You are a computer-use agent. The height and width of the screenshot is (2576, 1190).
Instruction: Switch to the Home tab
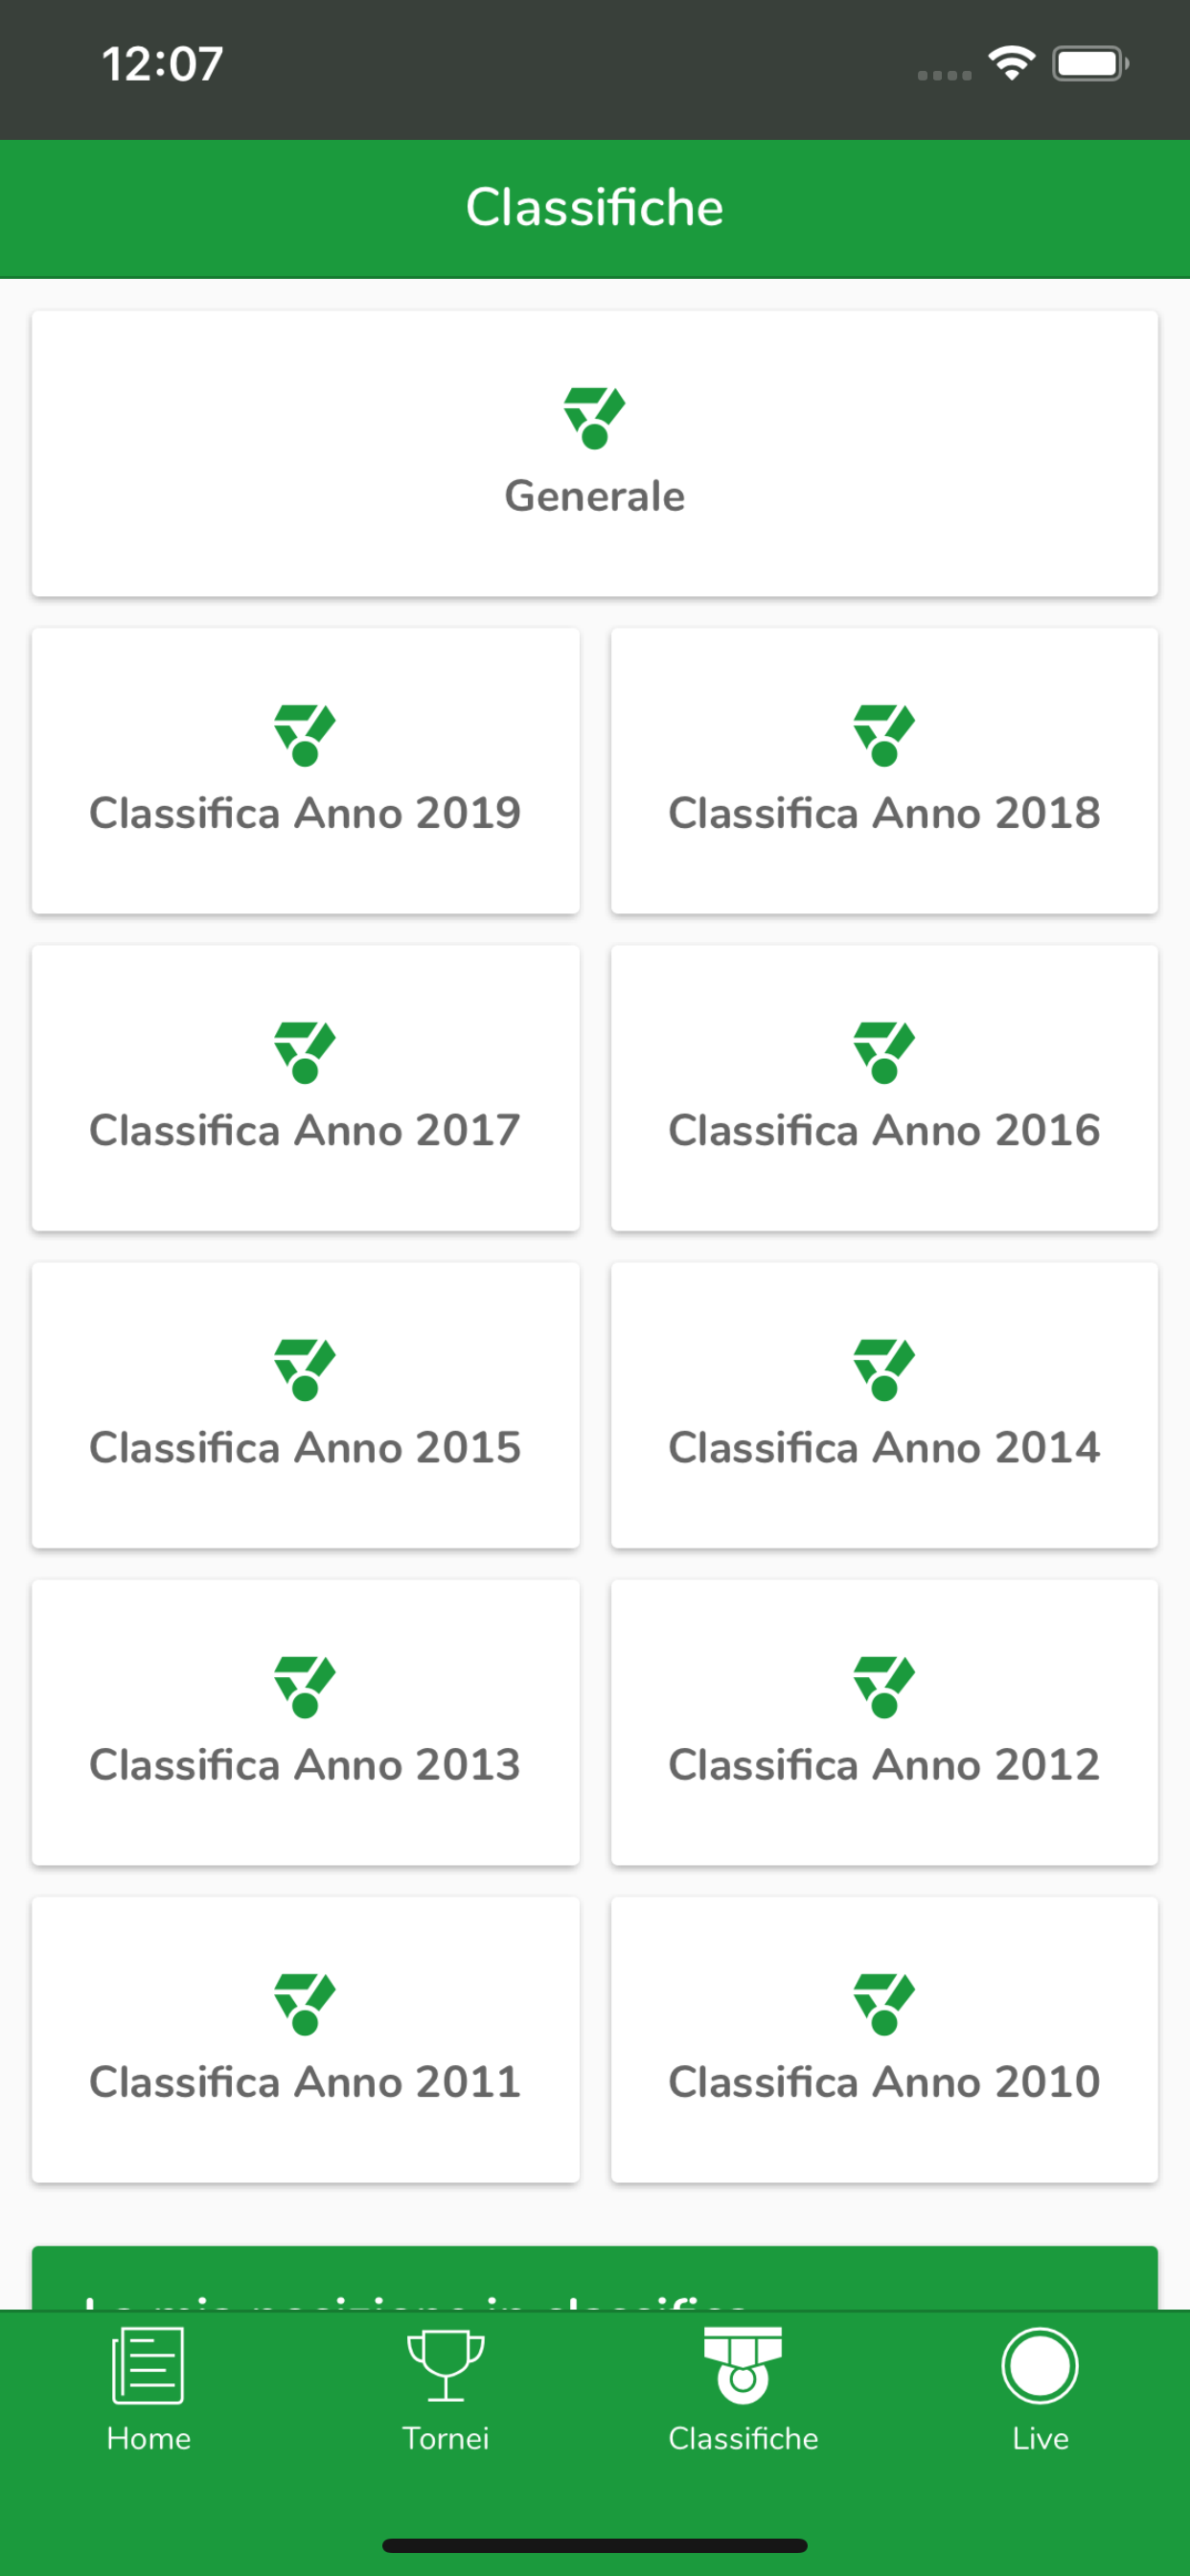pos(149,2390)
